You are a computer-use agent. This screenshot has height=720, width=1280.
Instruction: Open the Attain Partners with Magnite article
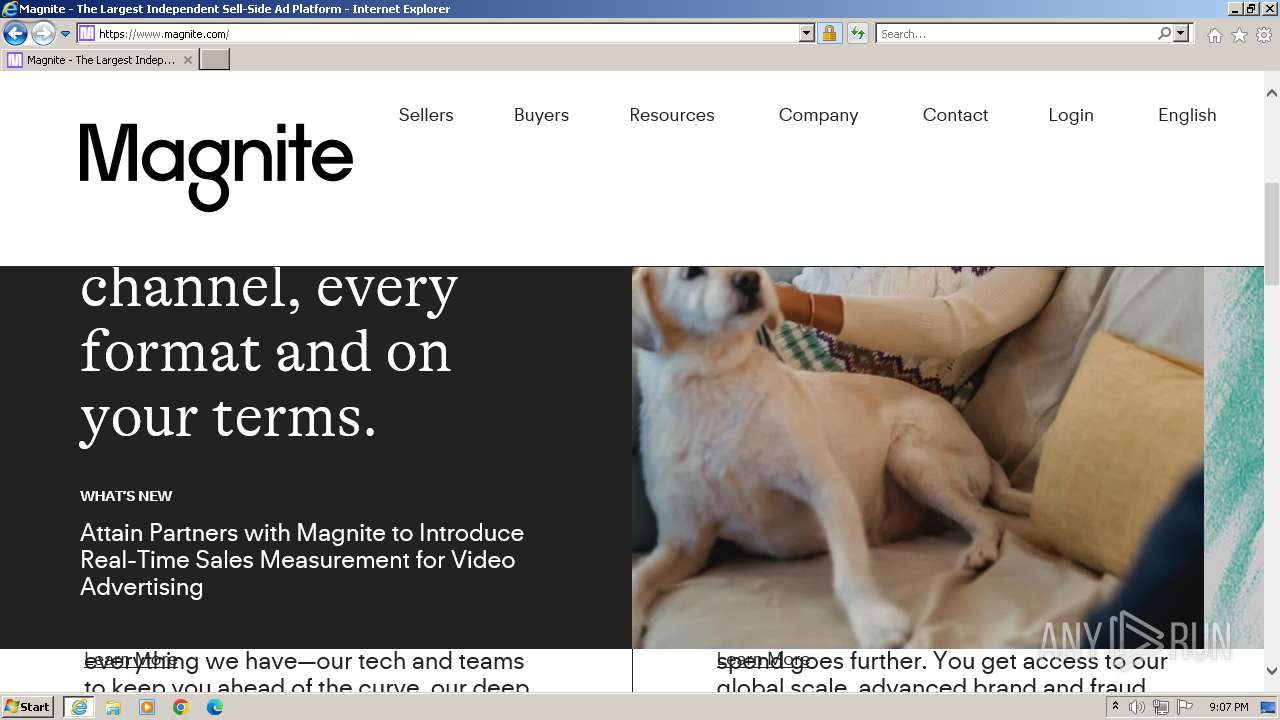302,560
